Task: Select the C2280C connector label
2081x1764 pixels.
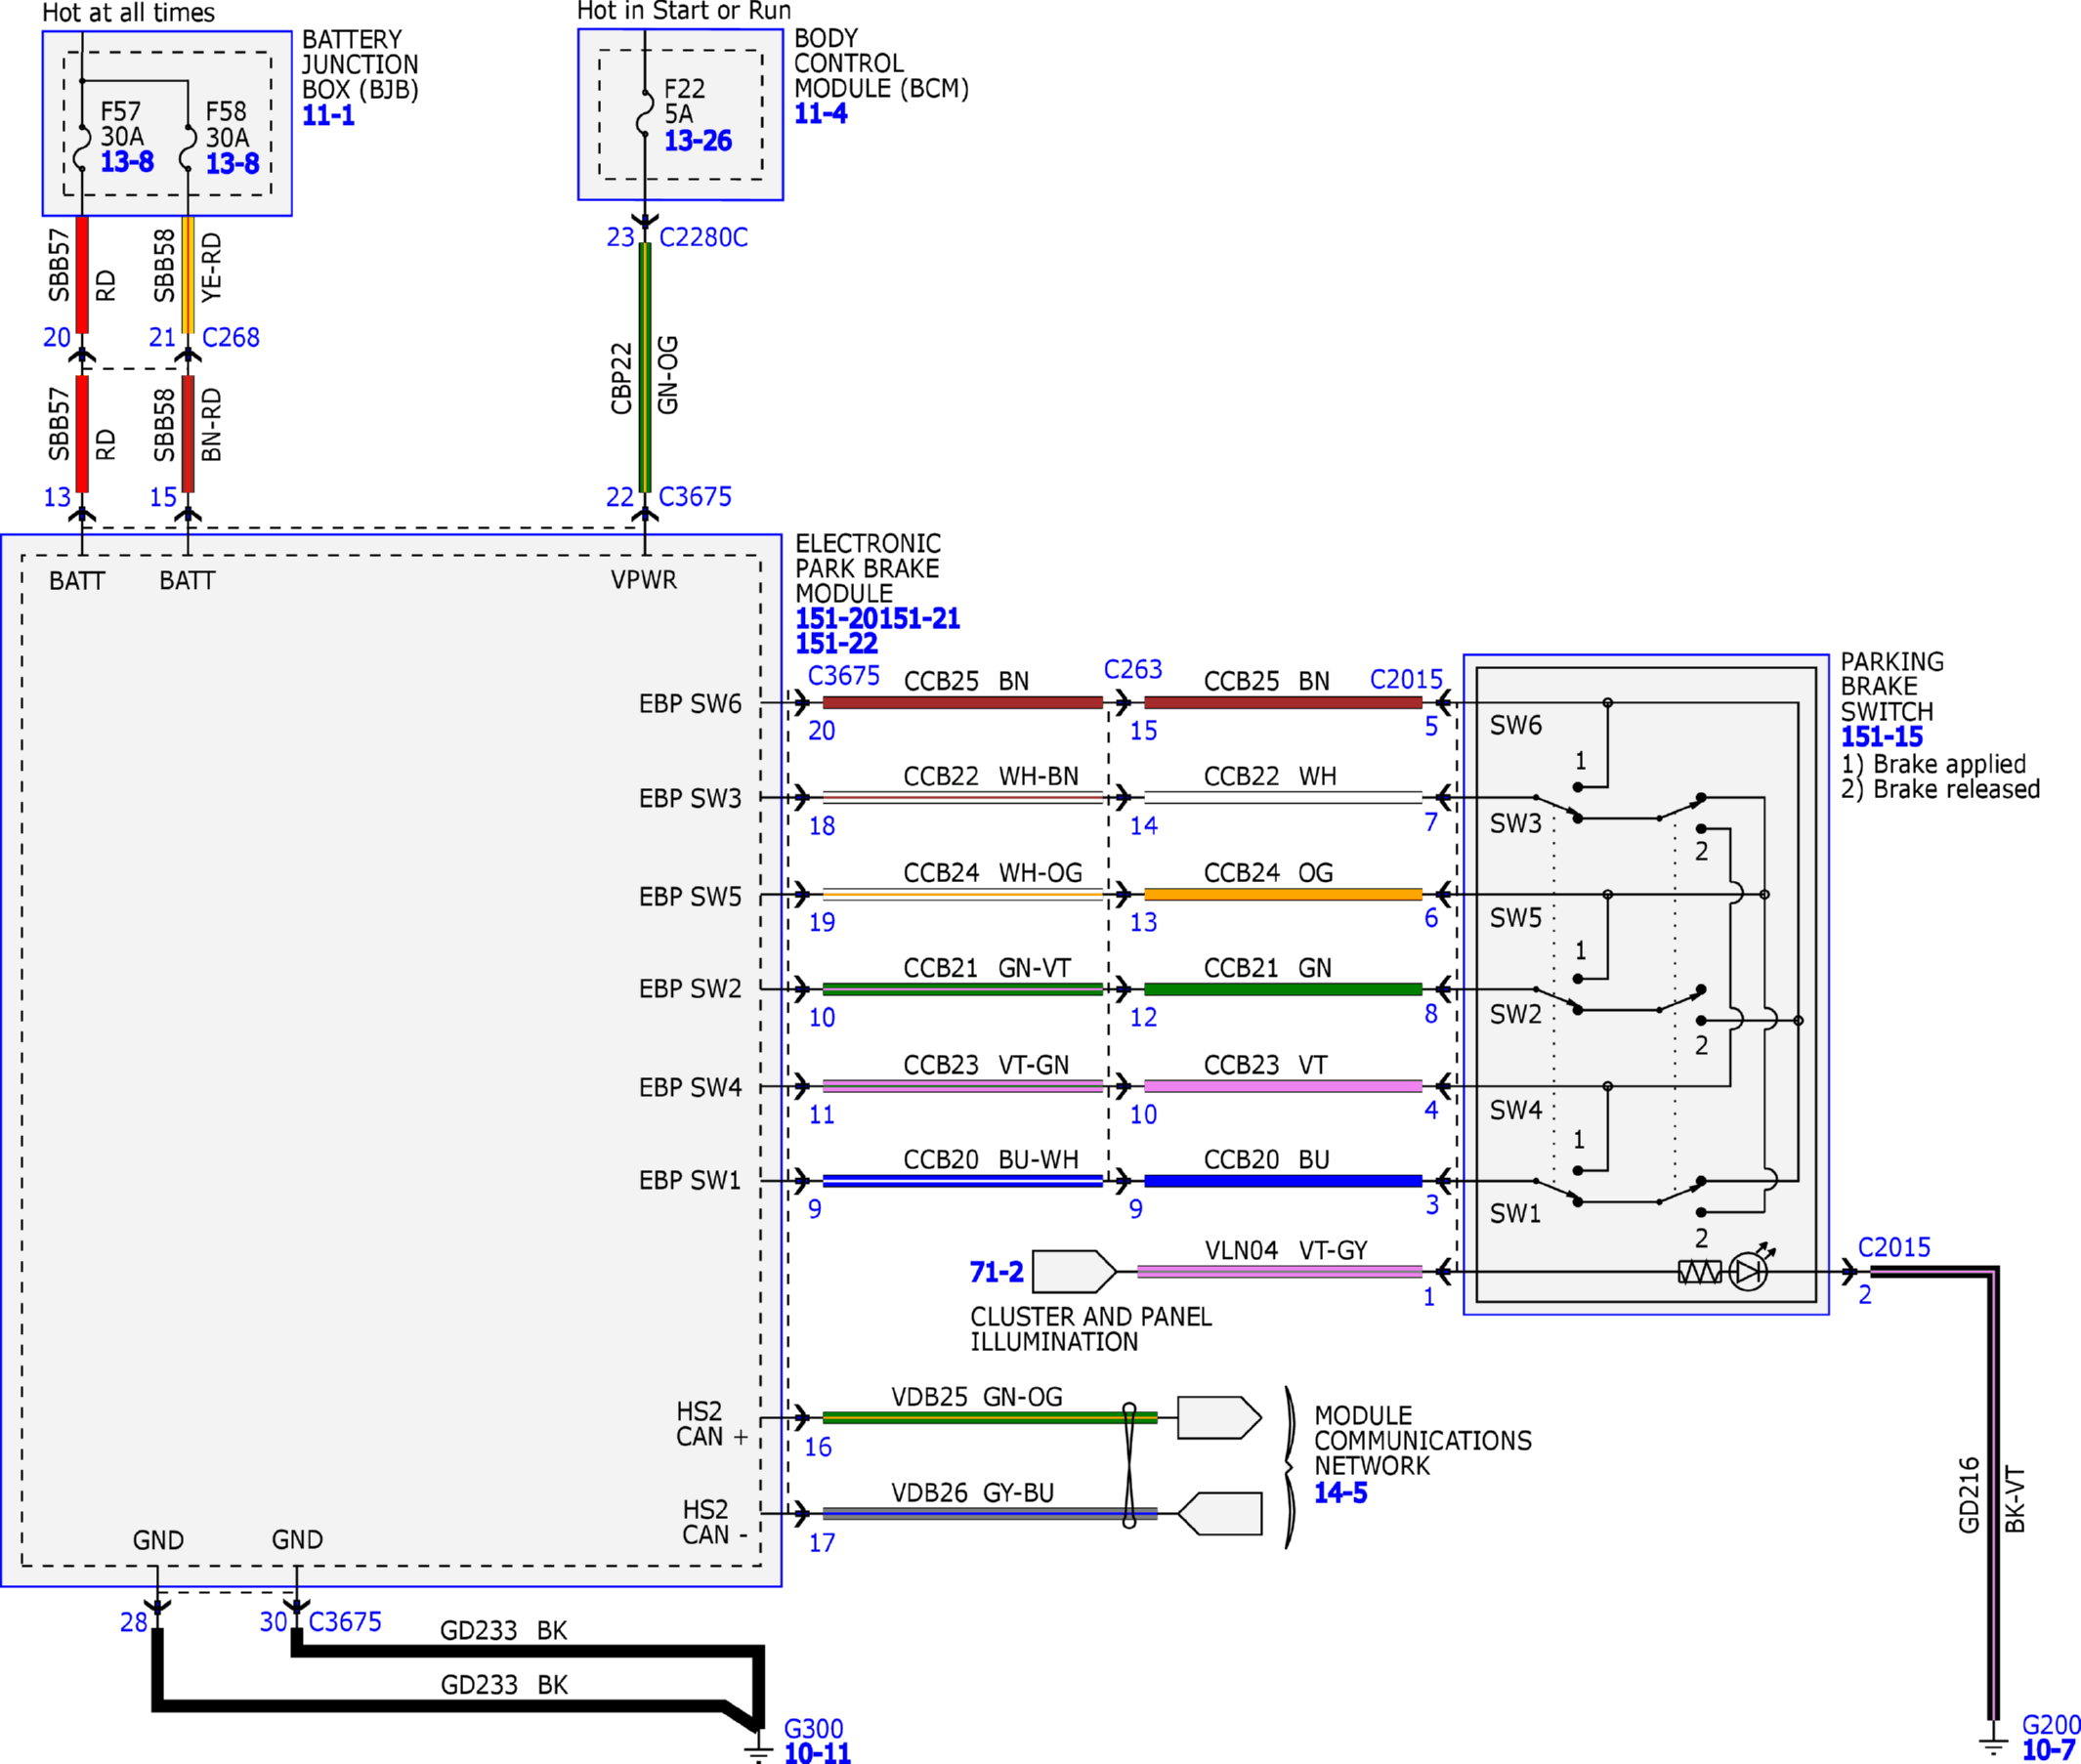Action: pyautogui.click(x=703, y=237)
